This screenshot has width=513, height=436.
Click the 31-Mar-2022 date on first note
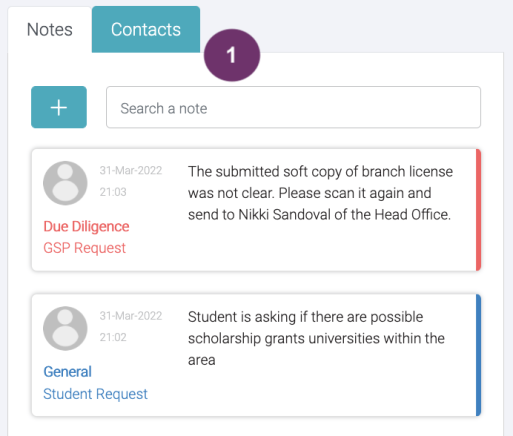coord(131,171)
